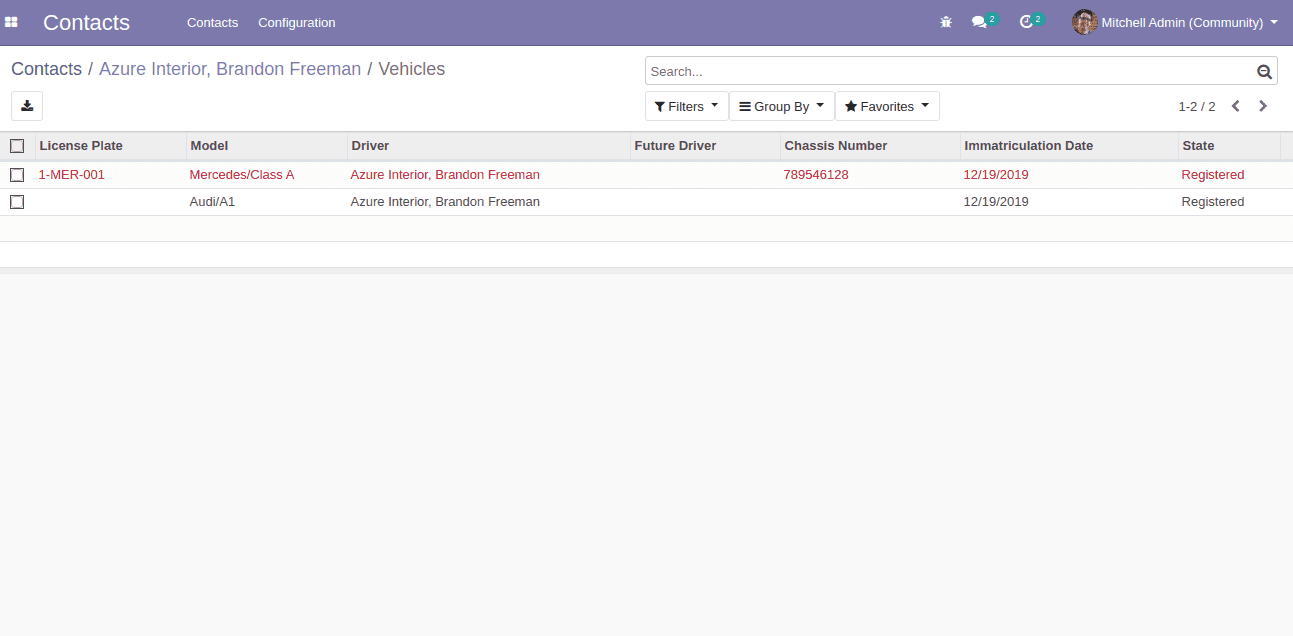
Task: Check the 1-MER-001 row checkbox
Action: 17,175
